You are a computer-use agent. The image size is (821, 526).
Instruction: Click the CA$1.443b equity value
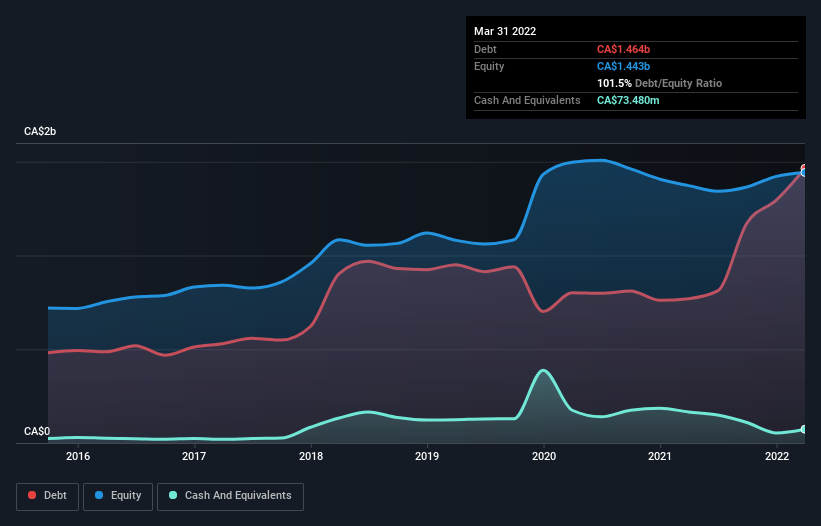click(x=624, y=66)
